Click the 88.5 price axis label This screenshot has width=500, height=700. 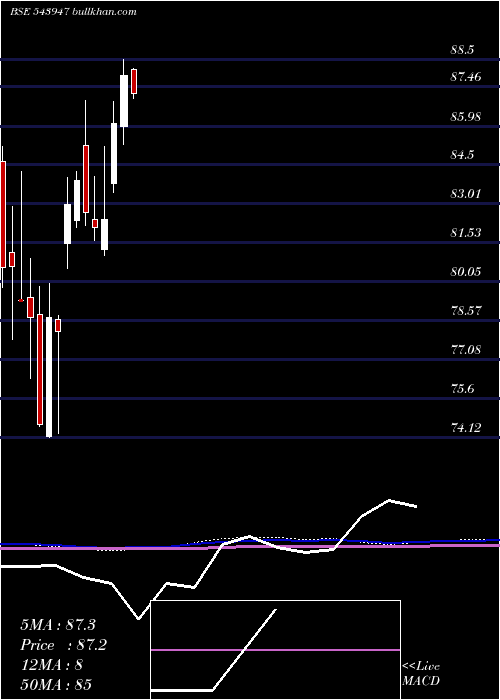coord(462,50)
